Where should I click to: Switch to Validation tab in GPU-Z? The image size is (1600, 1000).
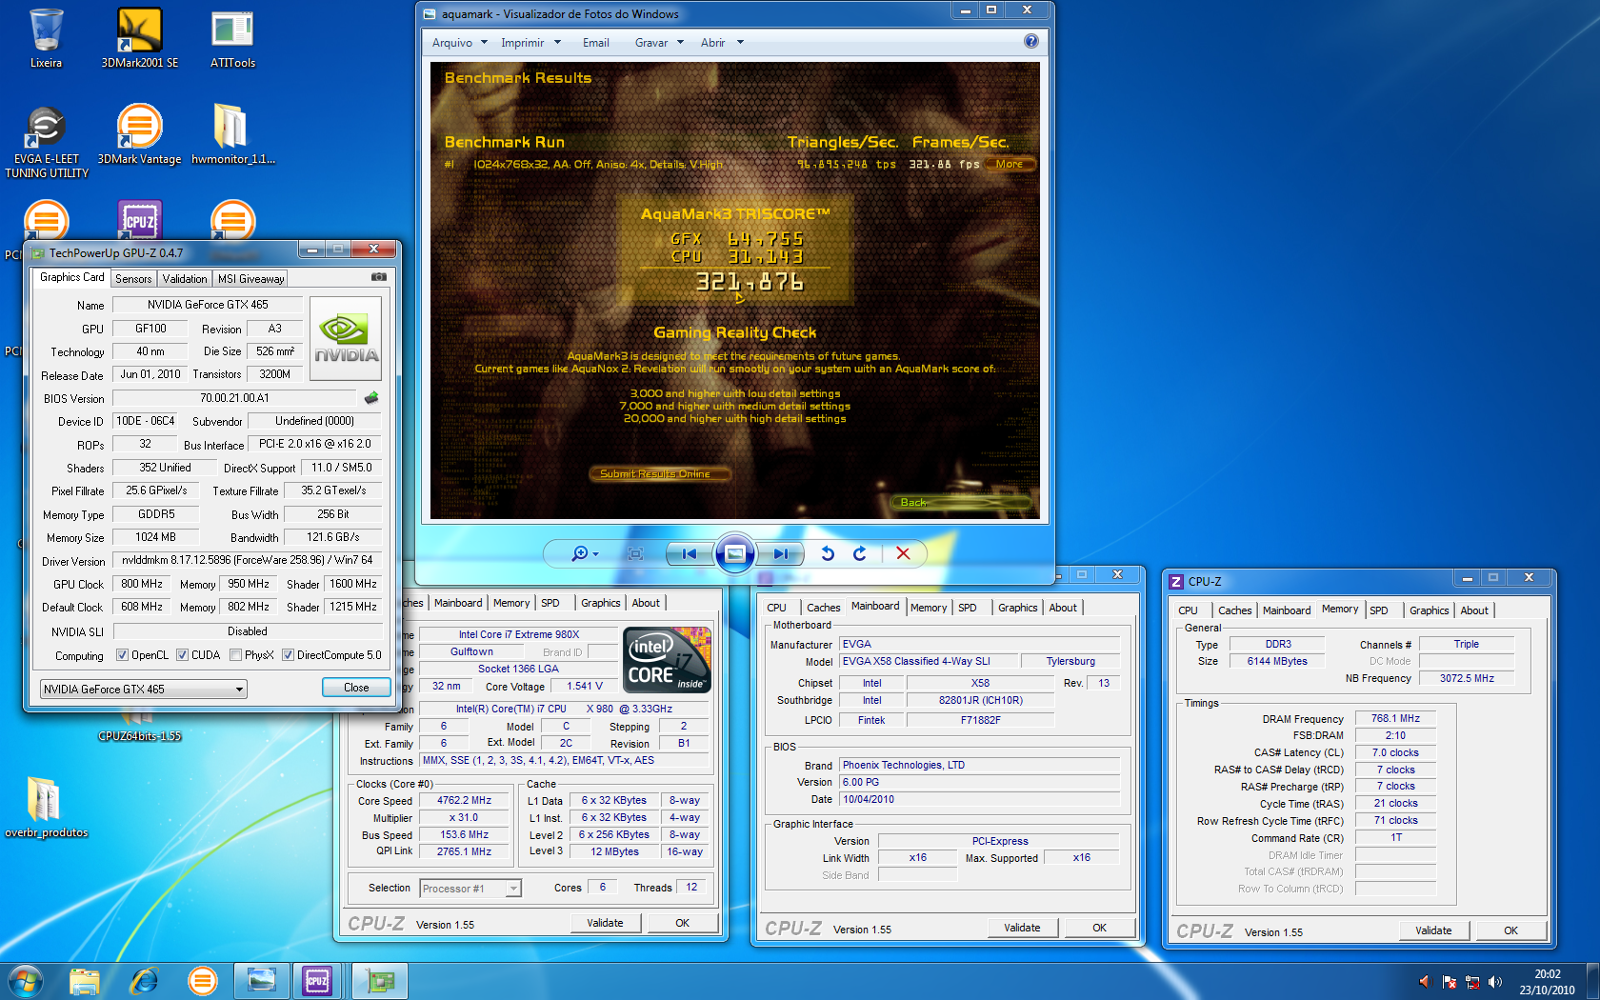click(x=185, y=279)
